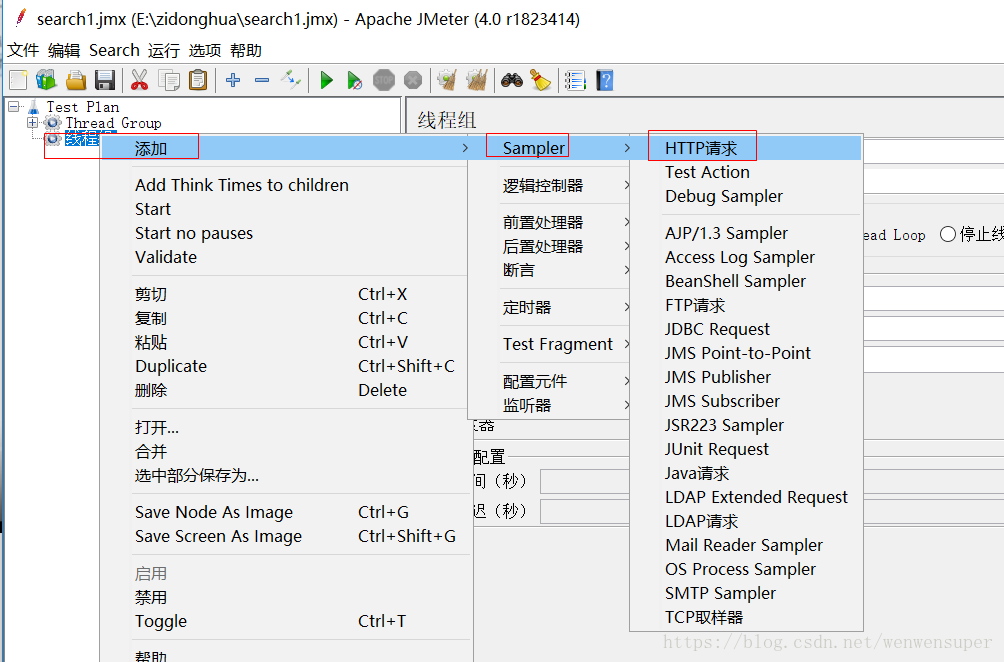Click the Copy toolbar icon
Viewport: 1004px width, 662px height.
(169, 80)
